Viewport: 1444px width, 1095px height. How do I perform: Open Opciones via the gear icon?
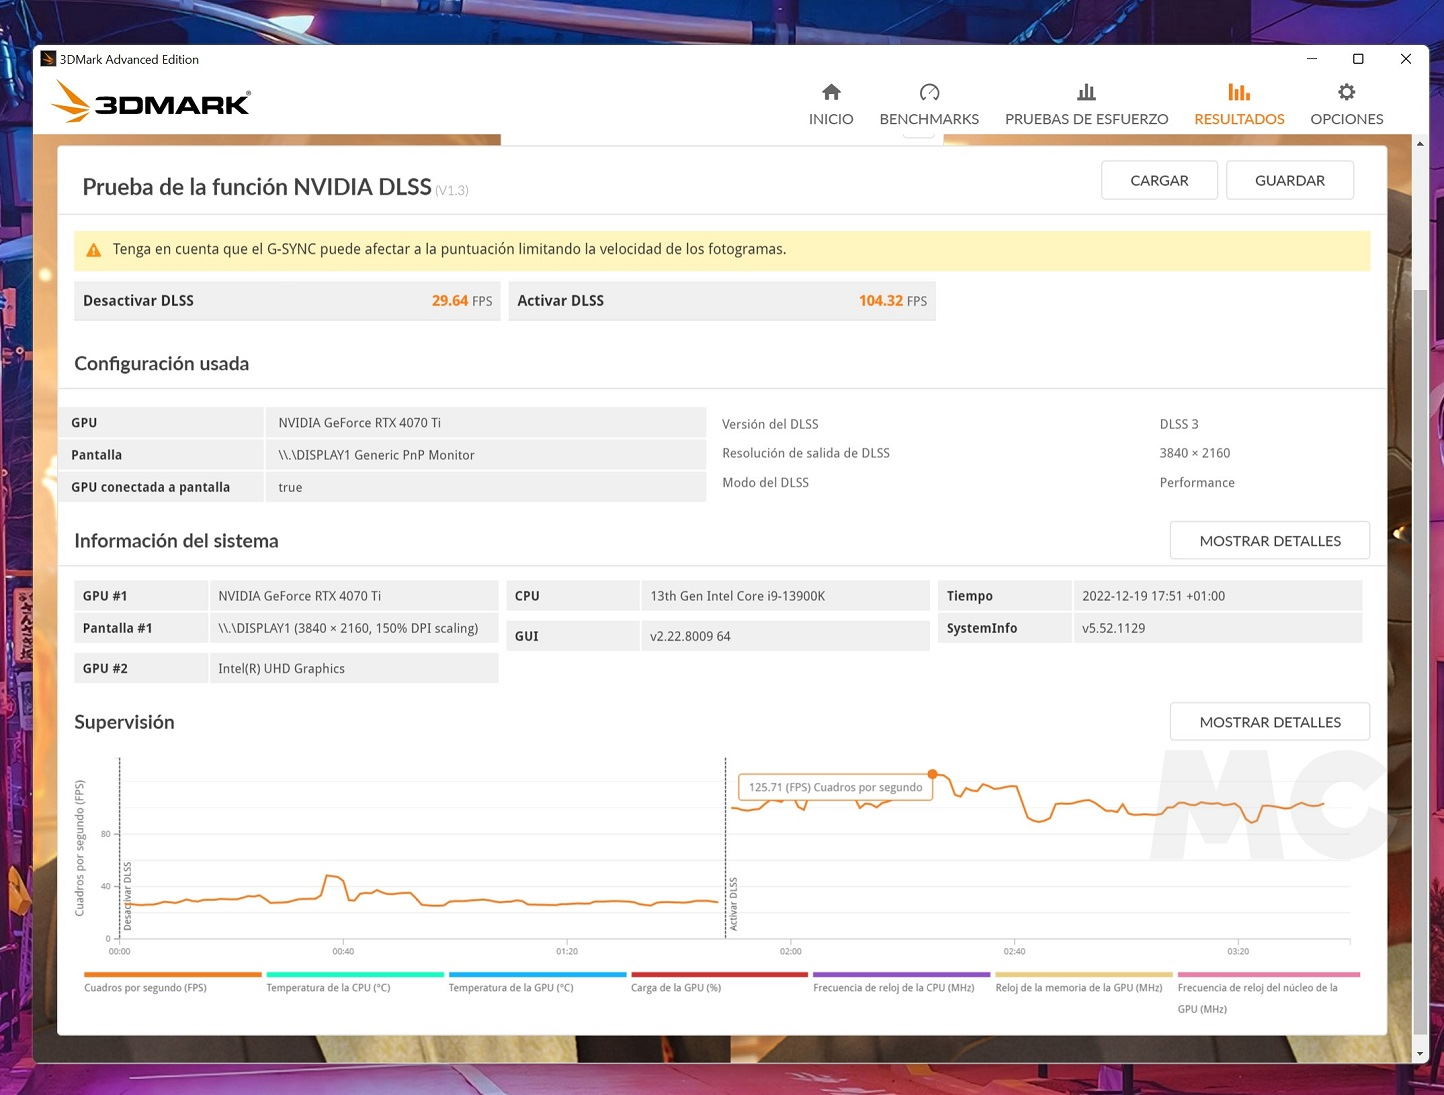[1346, 93]
